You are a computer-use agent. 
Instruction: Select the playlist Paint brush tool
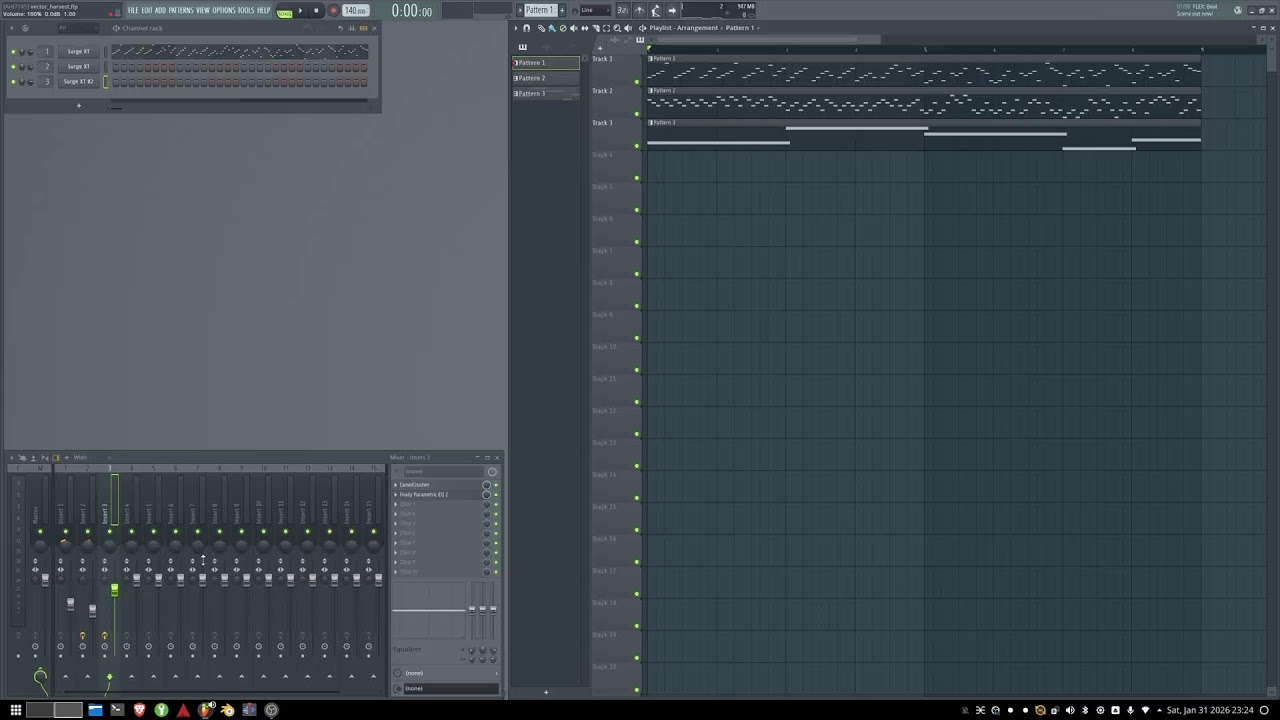(552, 28)
